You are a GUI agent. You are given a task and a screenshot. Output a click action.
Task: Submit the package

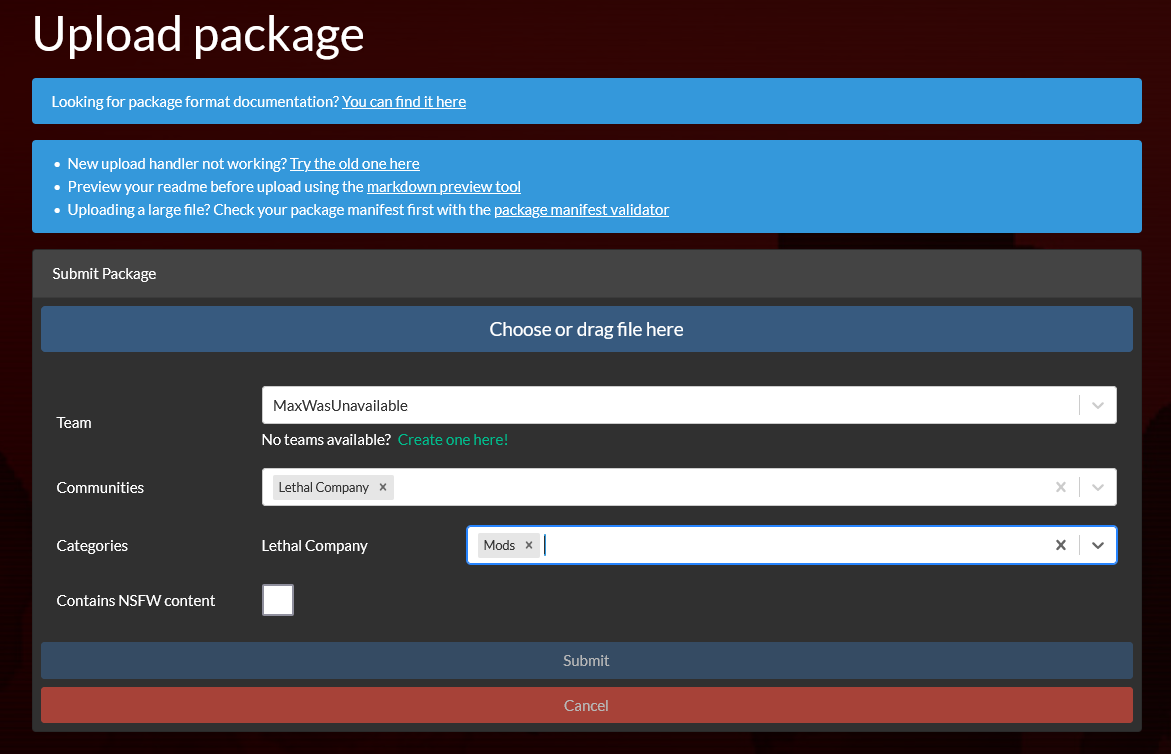(586, 660)
